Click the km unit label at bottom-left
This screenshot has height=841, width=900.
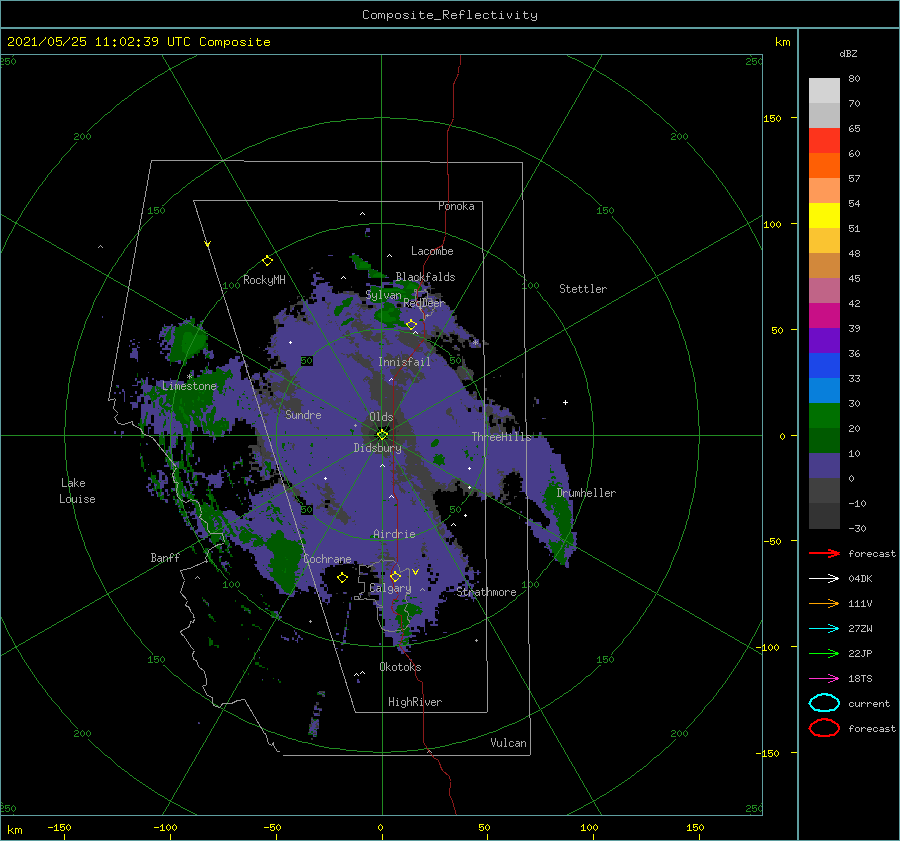[14, 830]
